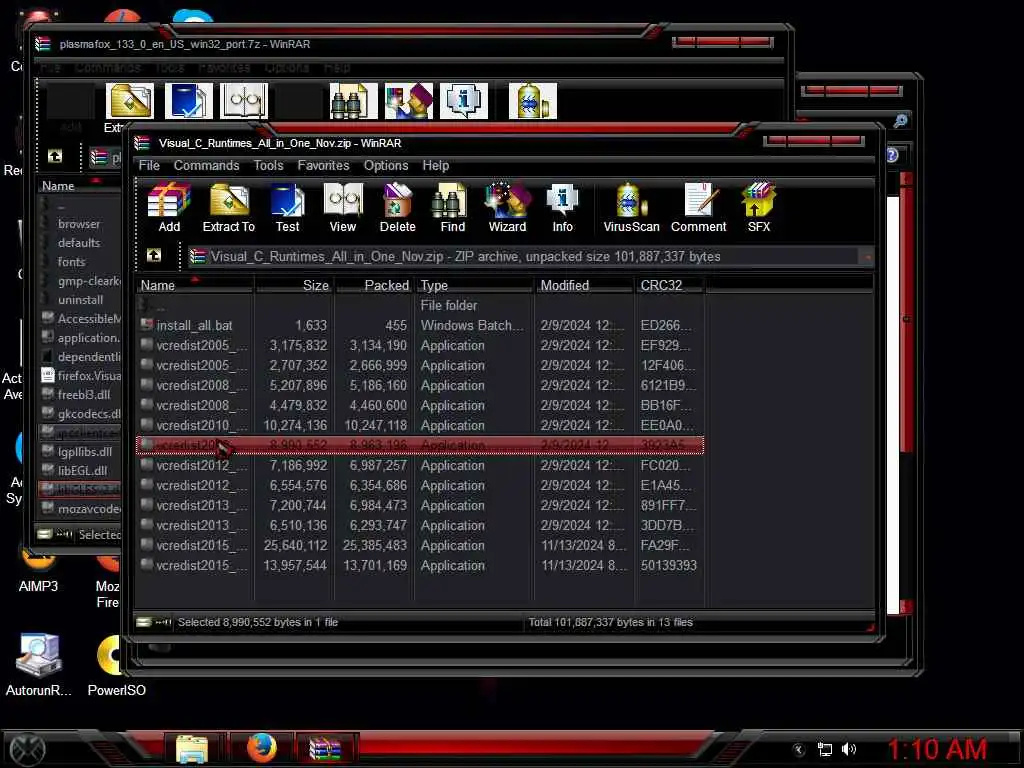Click the Test icon in the plasmafox window
1024x768 pixels.
point(189,101)
